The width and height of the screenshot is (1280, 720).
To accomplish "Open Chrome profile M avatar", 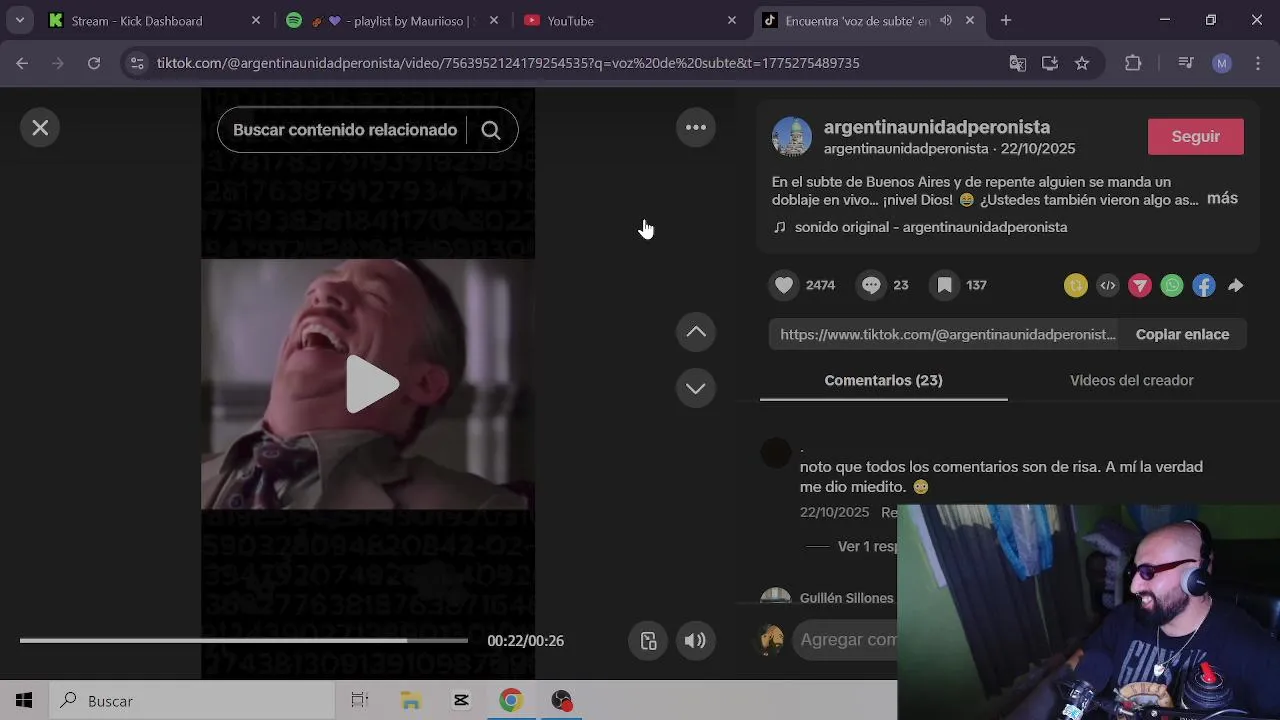I will click(x=1222, y=63).
